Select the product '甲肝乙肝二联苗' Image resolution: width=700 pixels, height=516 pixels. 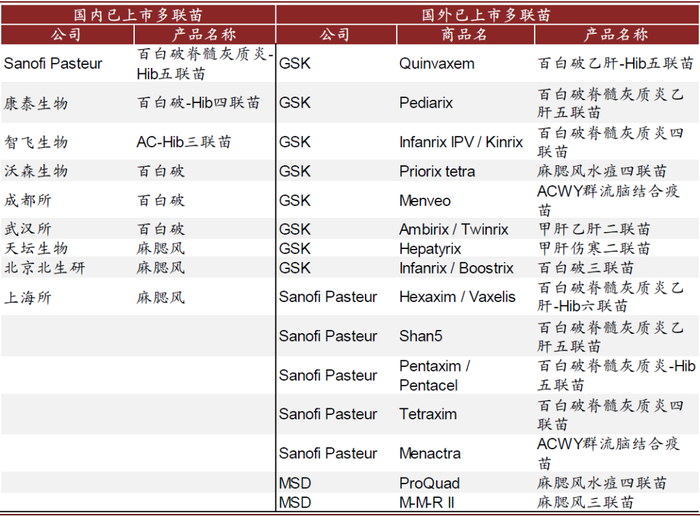click(x=594, y=229)
